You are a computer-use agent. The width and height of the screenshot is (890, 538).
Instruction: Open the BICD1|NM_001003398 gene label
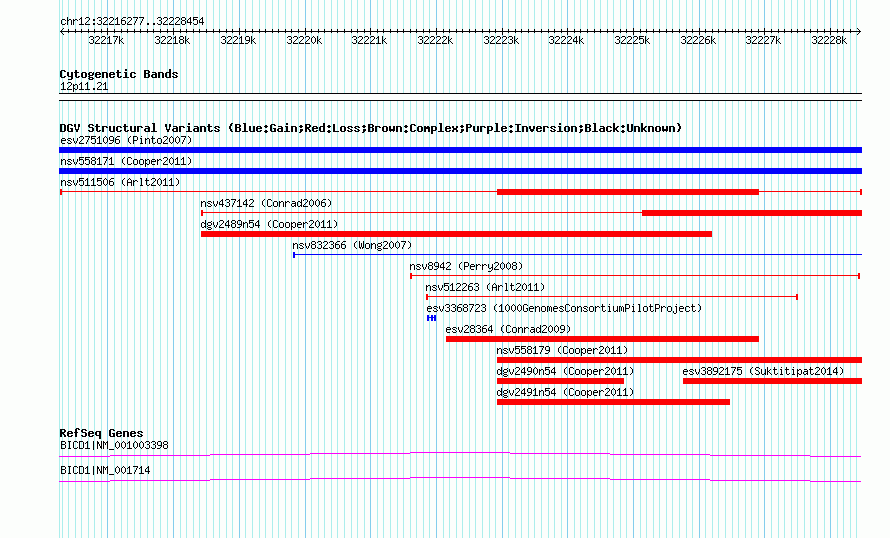coord(114,445)
